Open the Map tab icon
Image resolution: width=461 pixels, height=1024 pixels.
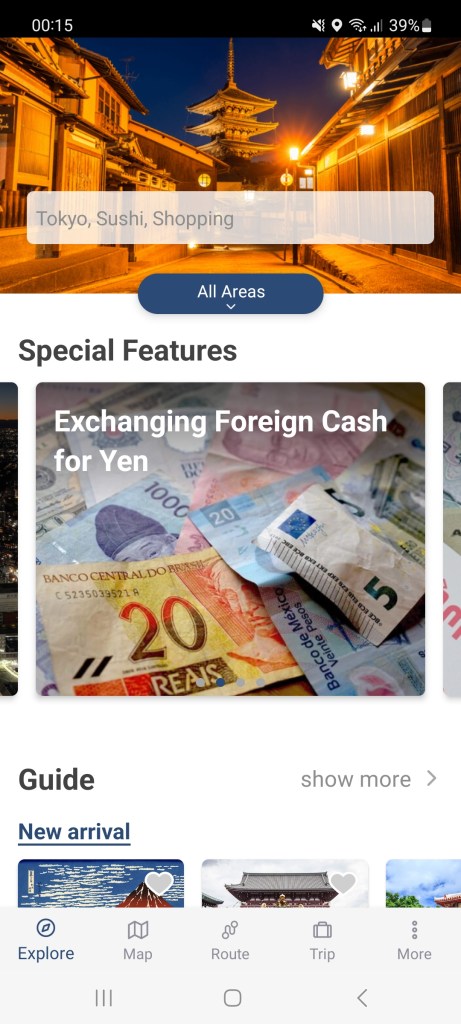138,929
